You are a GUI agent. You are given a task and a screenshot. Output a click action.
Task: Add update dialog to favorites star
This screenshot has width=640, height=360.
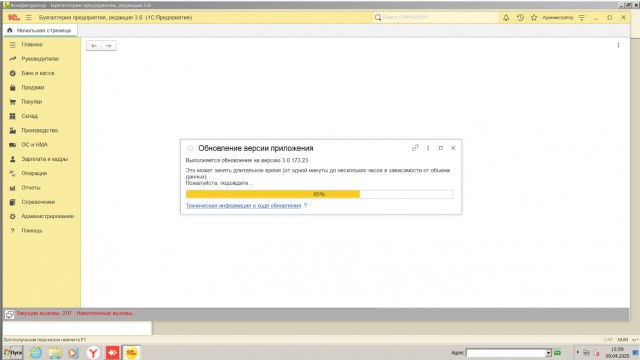coord(190,148)
